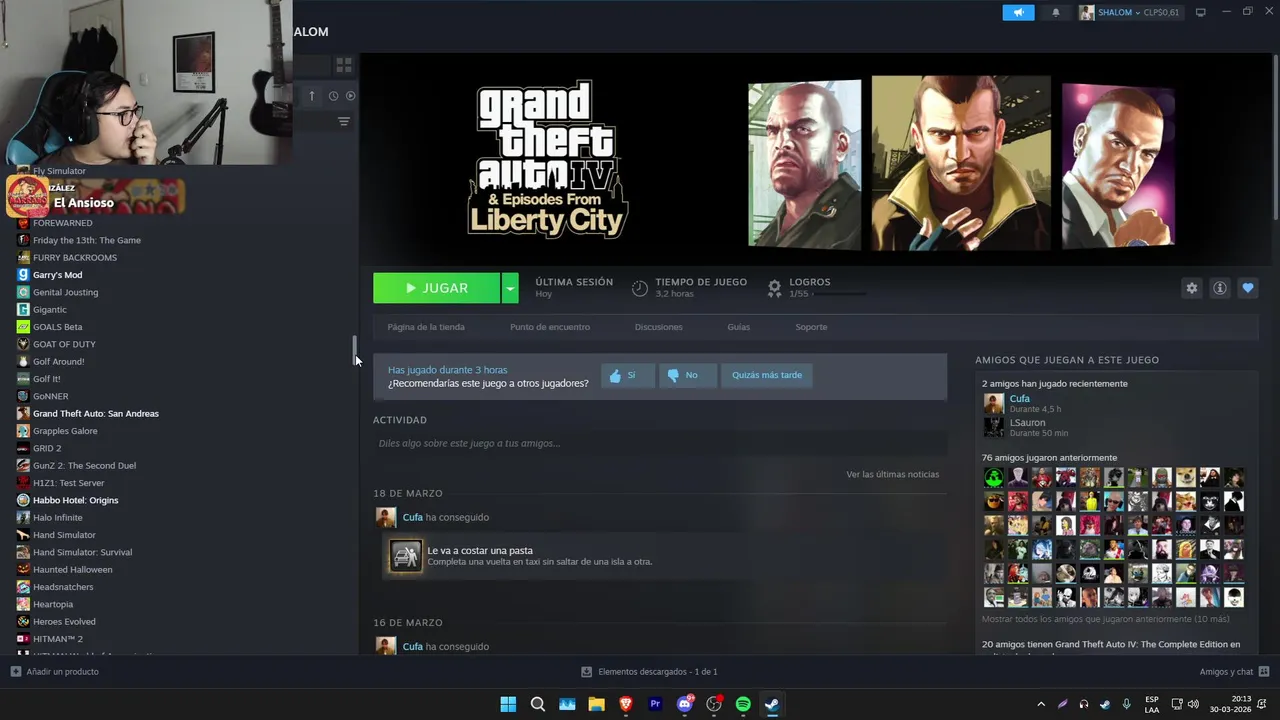Viewport: 1280px width, 720px height.
Task: Open the Guías tab
Action: (x=739, y=327)
